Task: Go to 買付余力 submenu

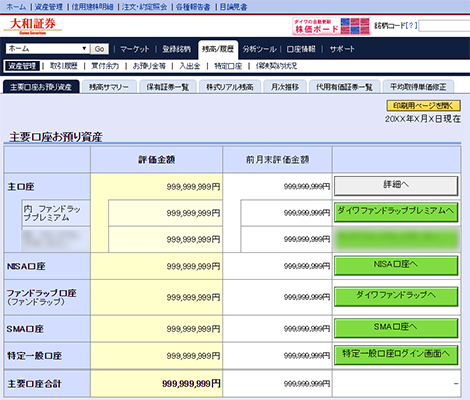Action: point(105,66)
